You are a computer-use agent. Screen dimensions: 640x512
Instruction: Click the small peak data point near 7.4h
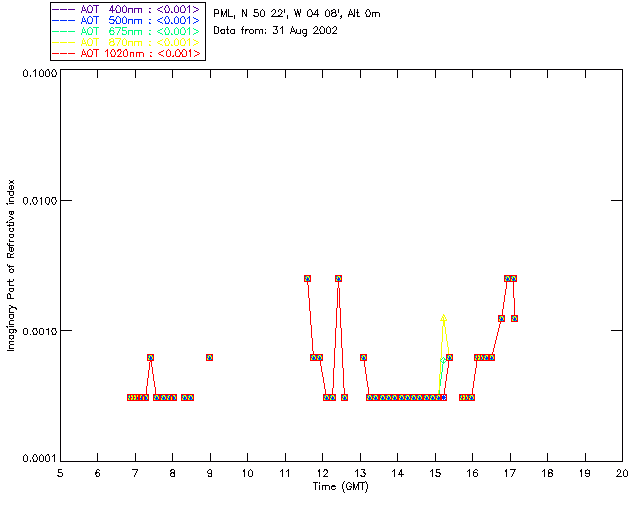[x=150, y=358]
